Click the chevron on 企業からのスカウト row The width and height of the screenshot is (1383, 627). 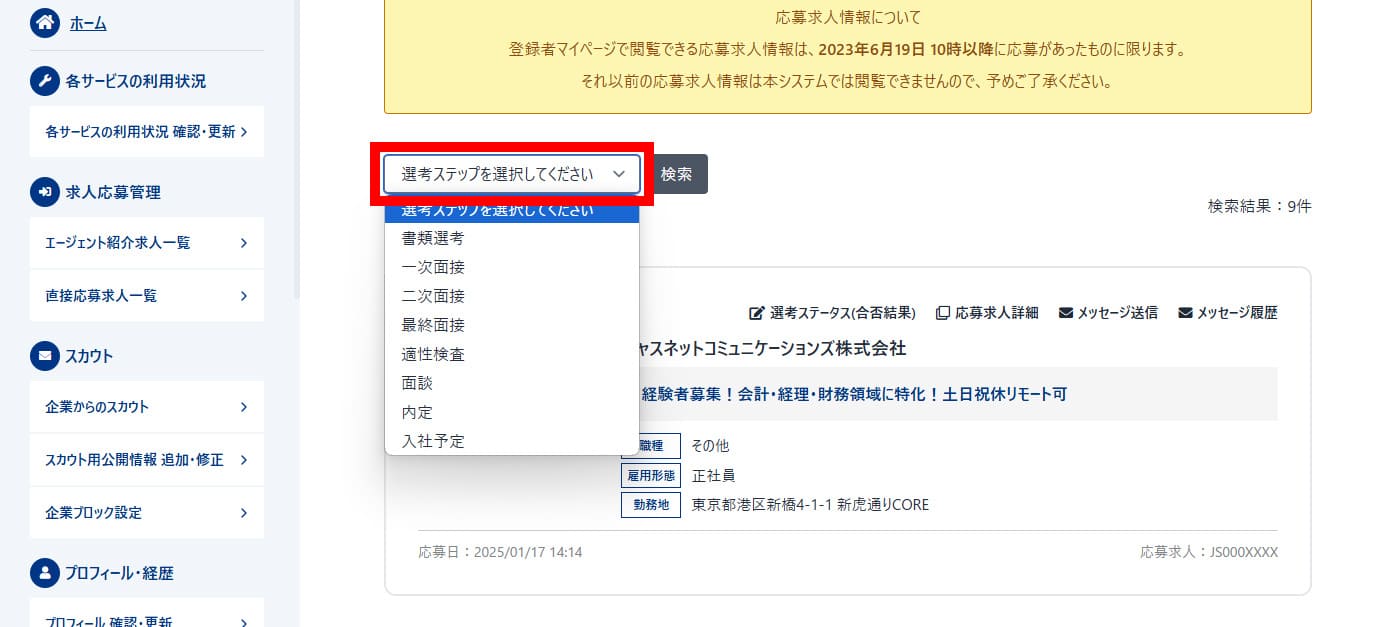pos(244,407)
